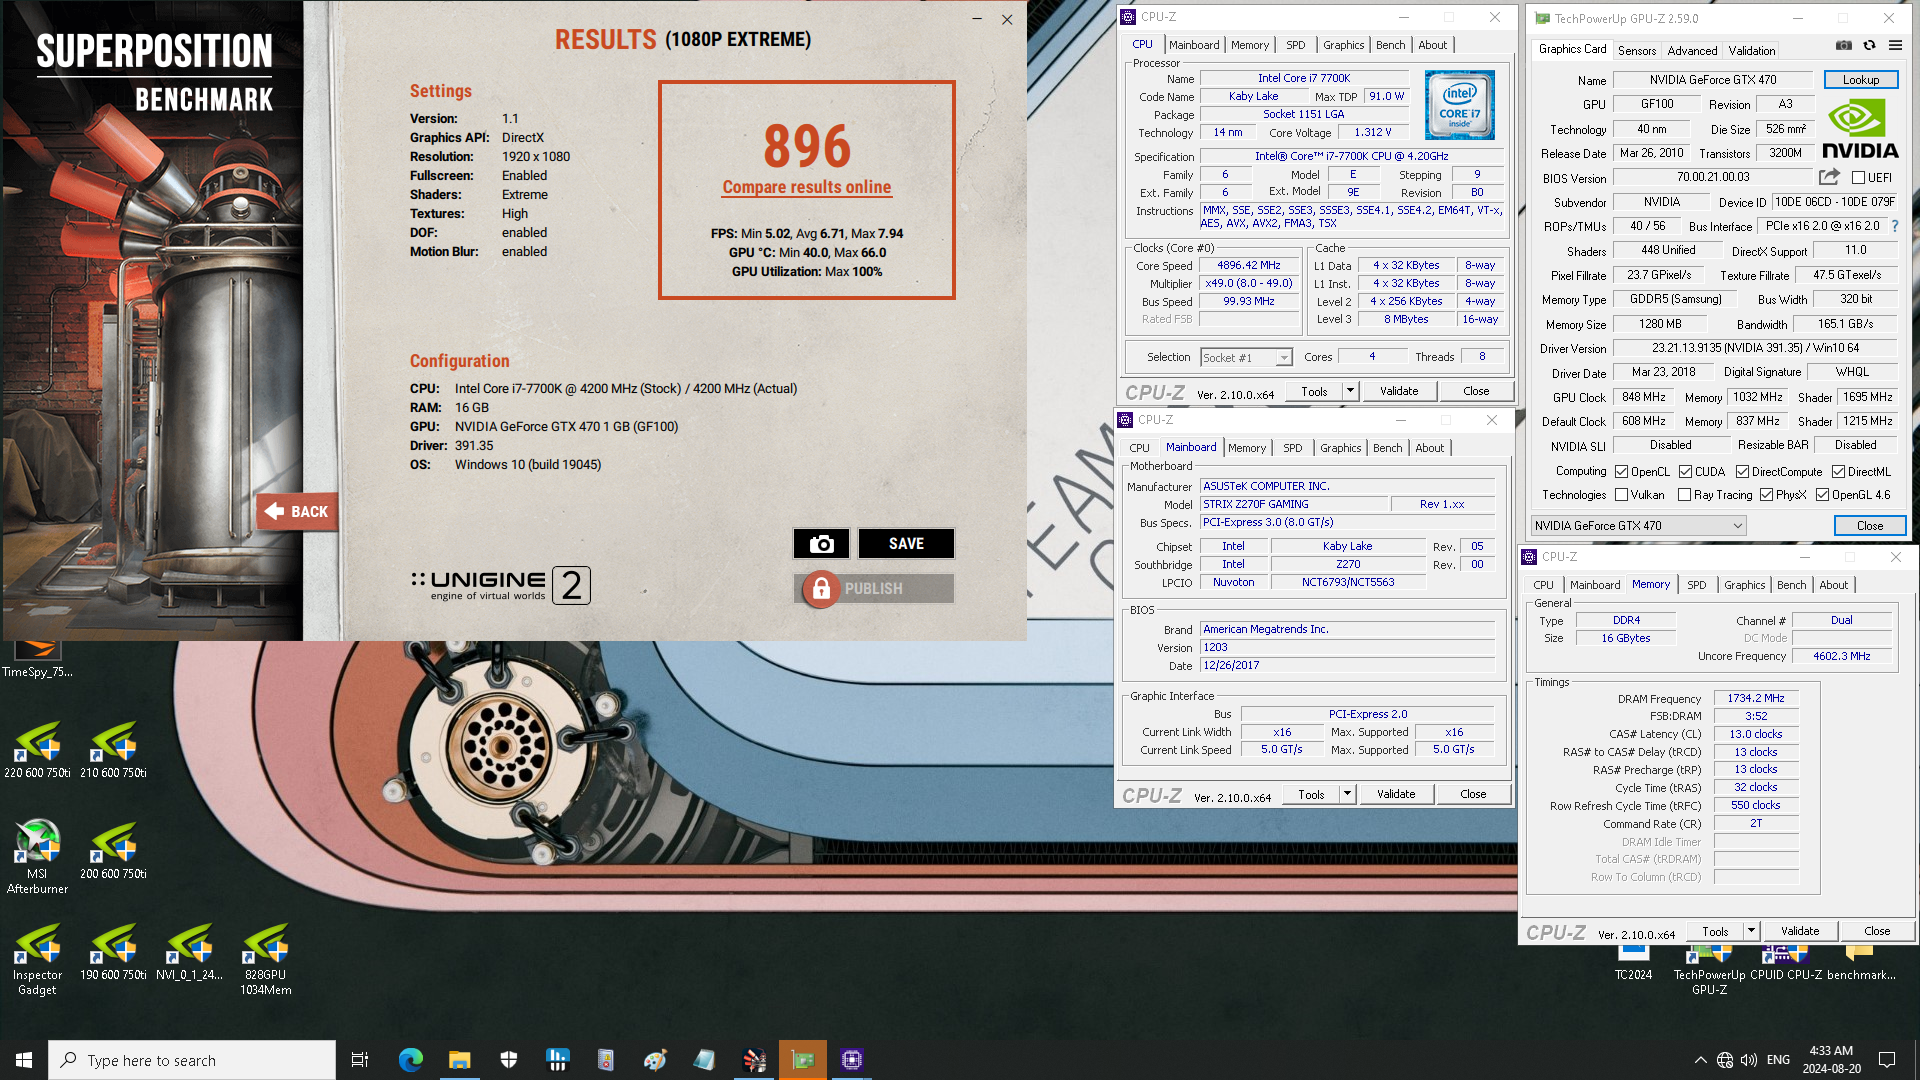Click the BIOS export share icon in GPU-Z
Screen dimensions: 1920x1080
pos(1829,177)
